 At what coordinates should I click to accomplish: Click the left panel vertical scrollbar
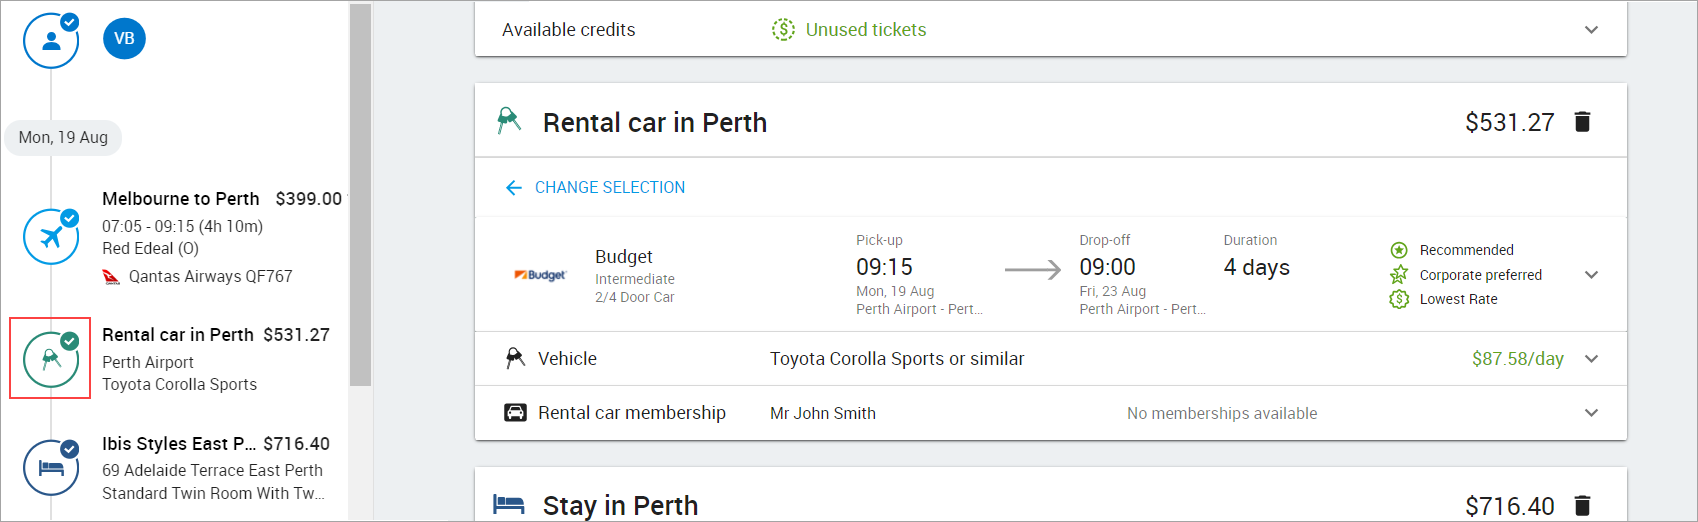point(361,195)
